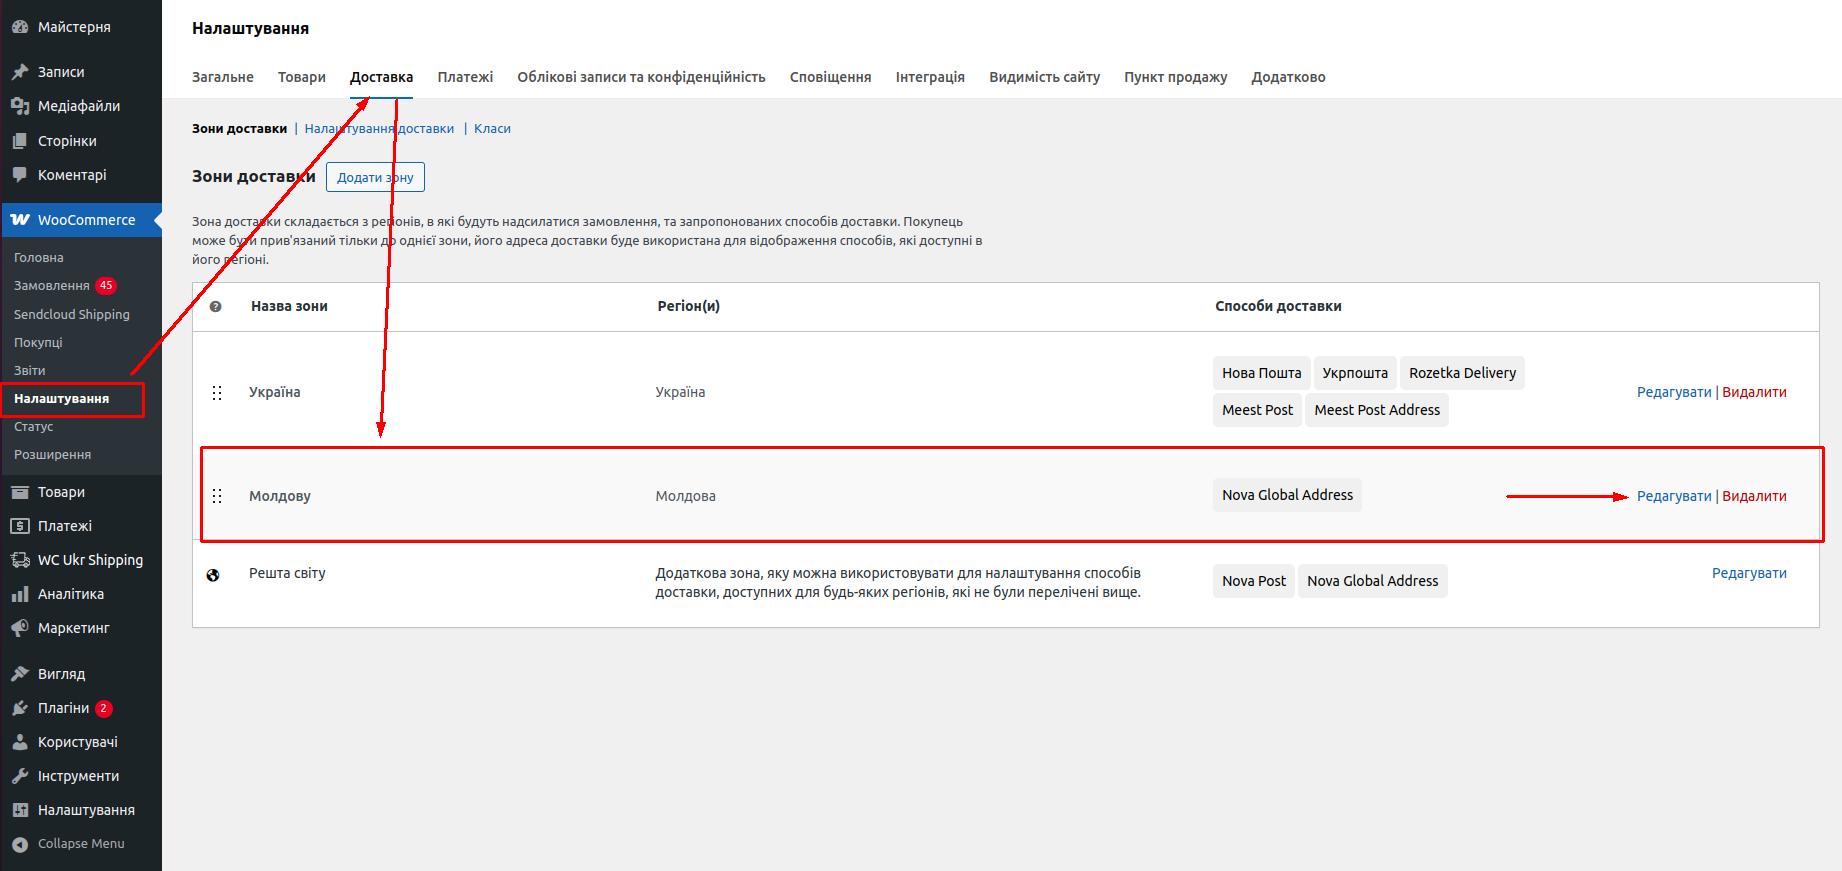Screen dimensions: 1842x871
Task: Click the drag handle for Україна zone
Action: pos(217,393)
